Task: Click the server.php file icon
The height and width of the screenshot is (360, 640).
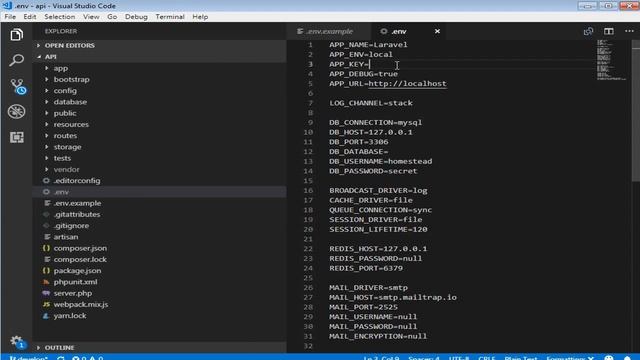Action: tap(46, 293)
